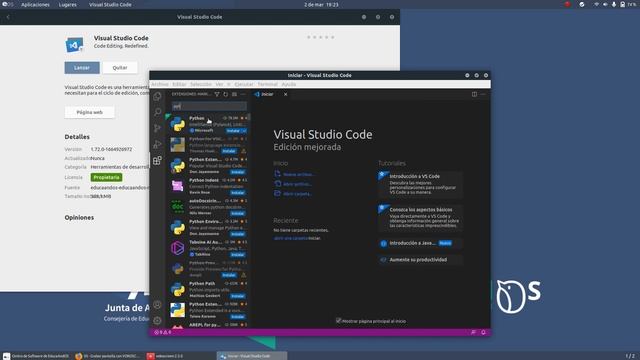
Task: Click the errors and warnings status bar indicator
Action: [x=162, y=332]
